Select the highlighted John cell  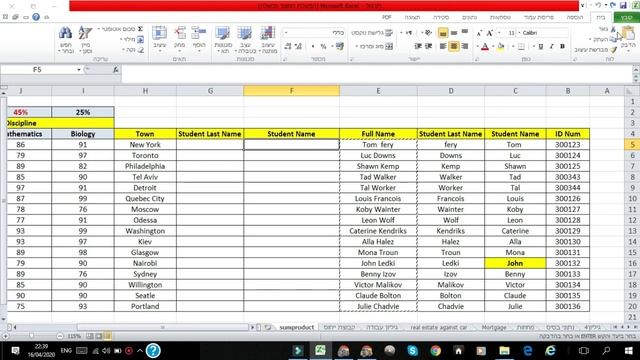(515, 263)
